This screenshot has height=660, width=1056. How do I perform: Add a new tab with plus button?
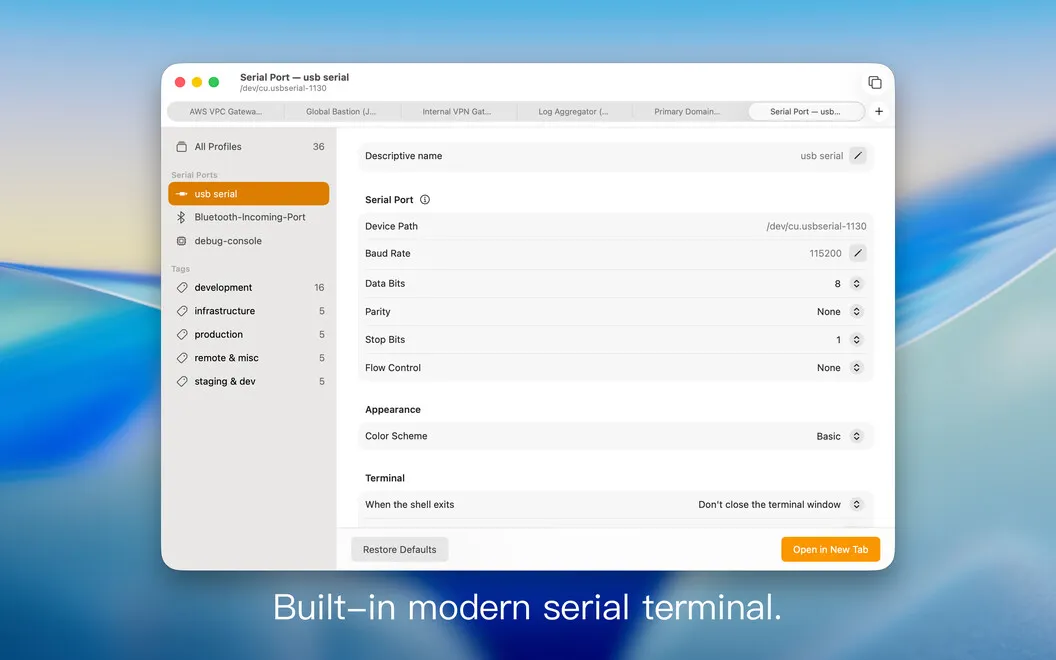879,111
